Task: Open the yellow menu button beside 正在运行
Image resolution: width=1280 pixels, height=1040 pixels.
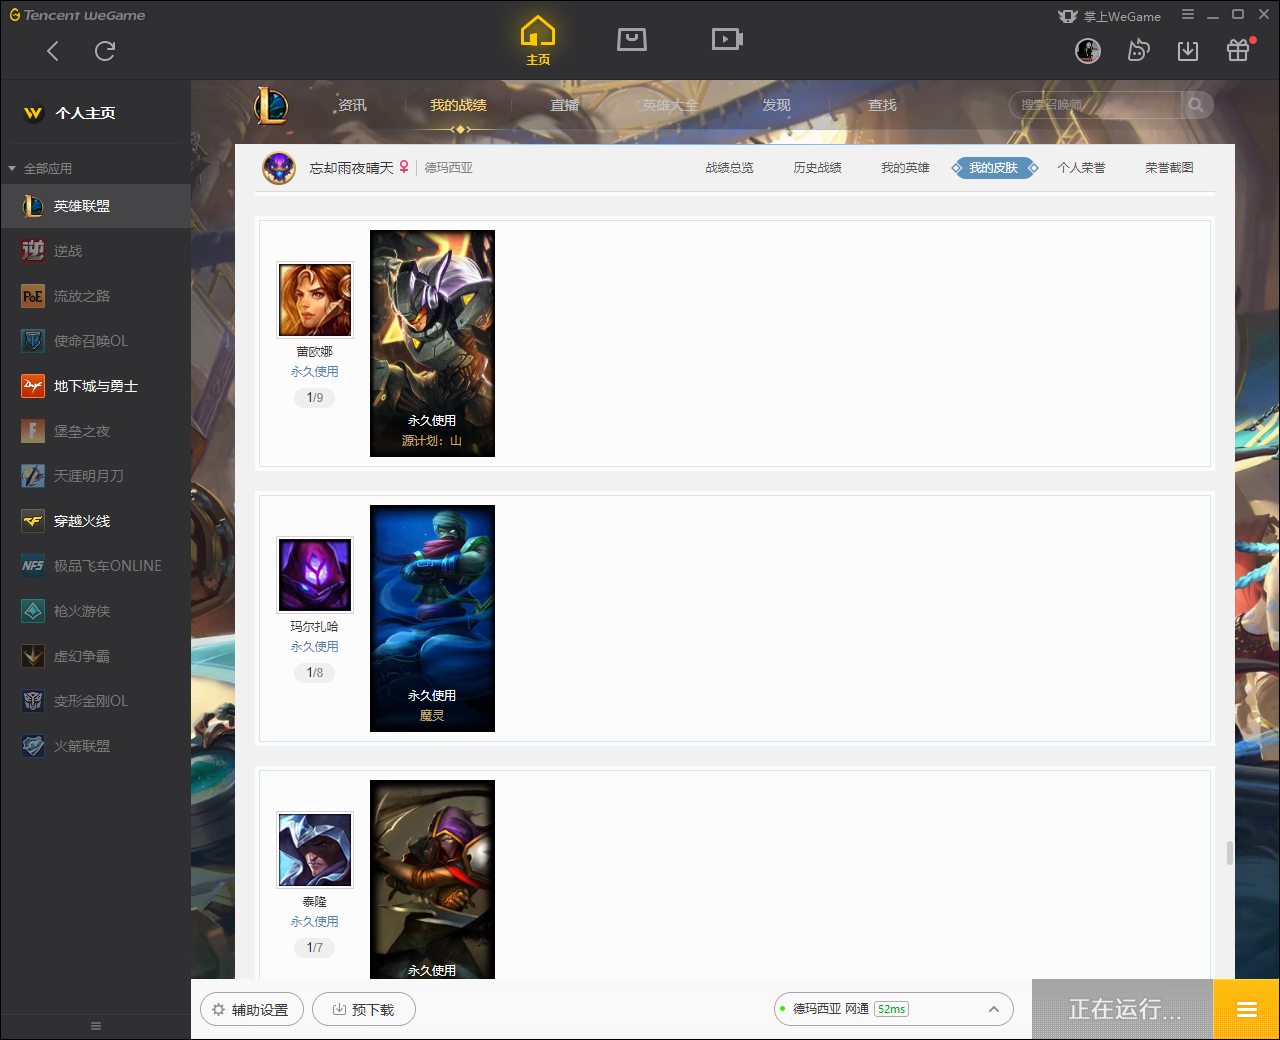Action: click(1246, 1010)
